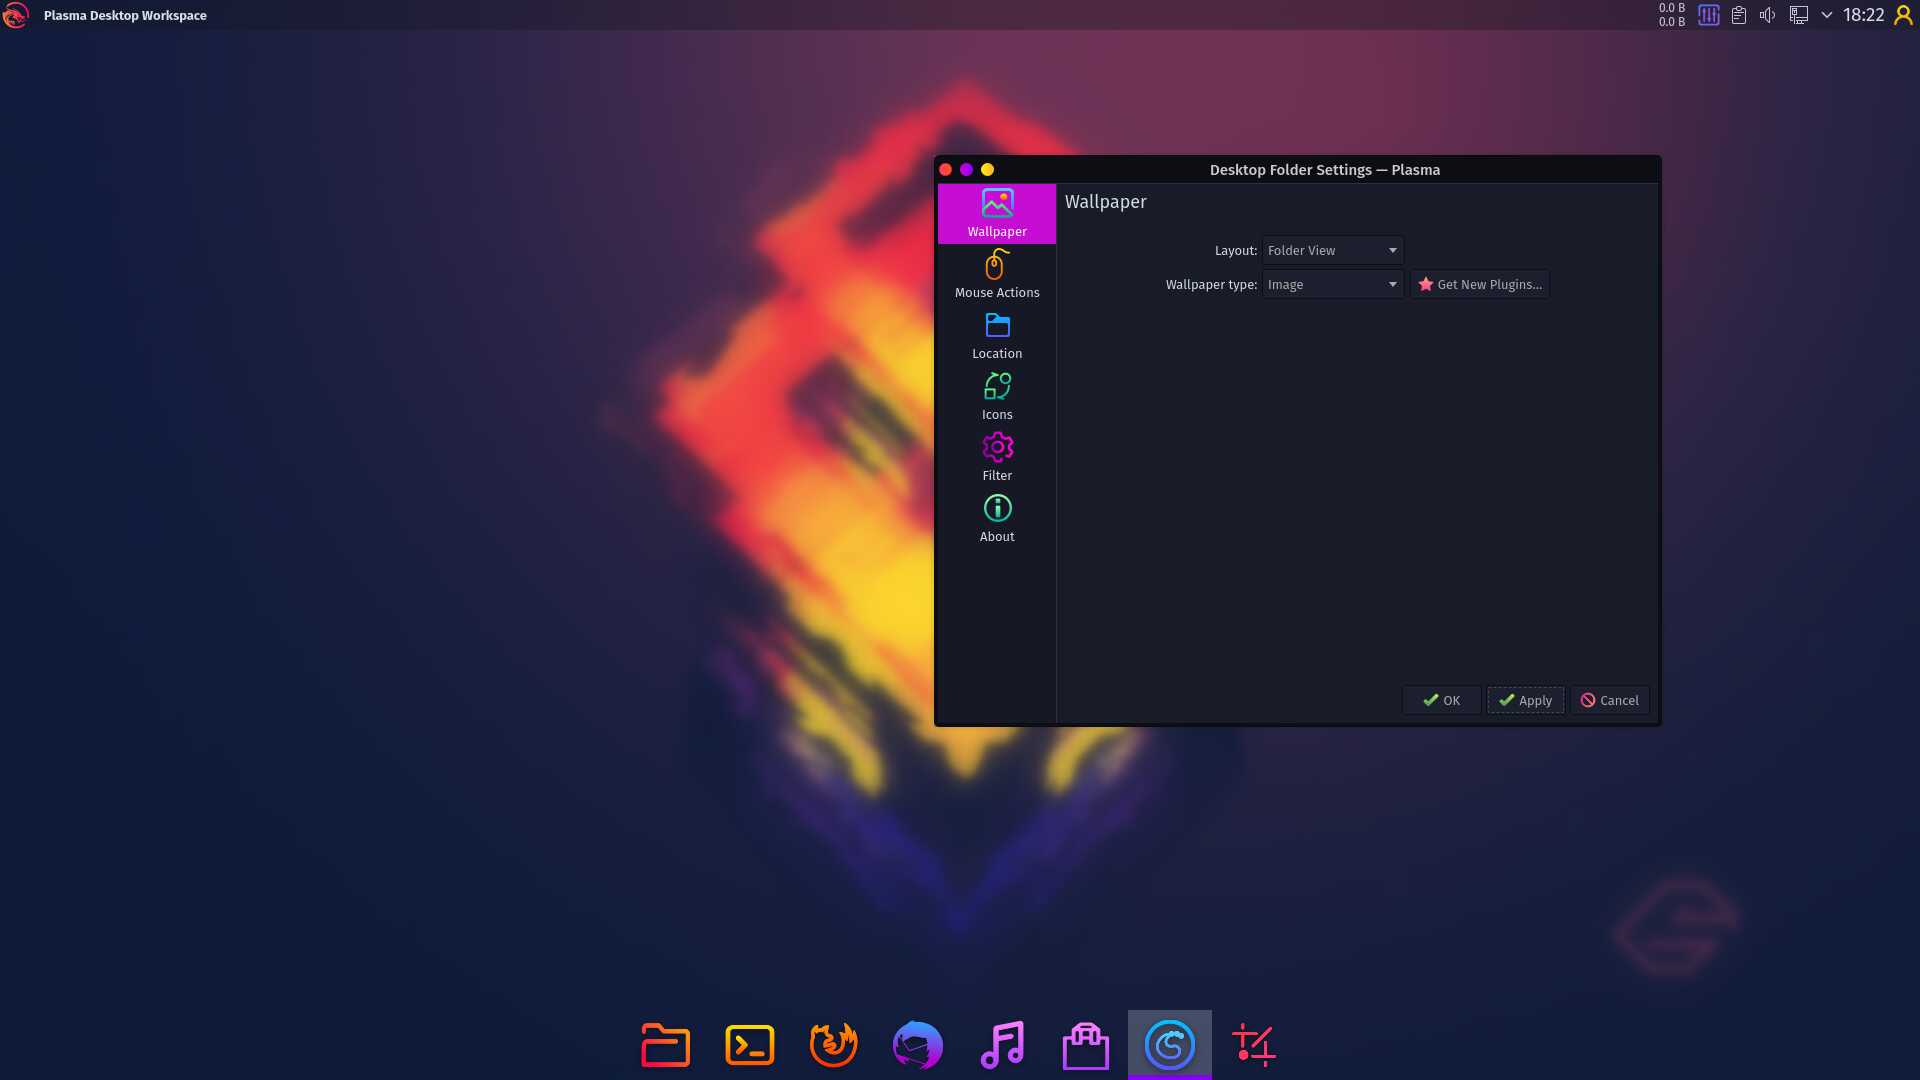The width and height of the screenshot is (1920, 1080).
Task: Open the Discover app store from the dock
Action: pos(1085,1044)
